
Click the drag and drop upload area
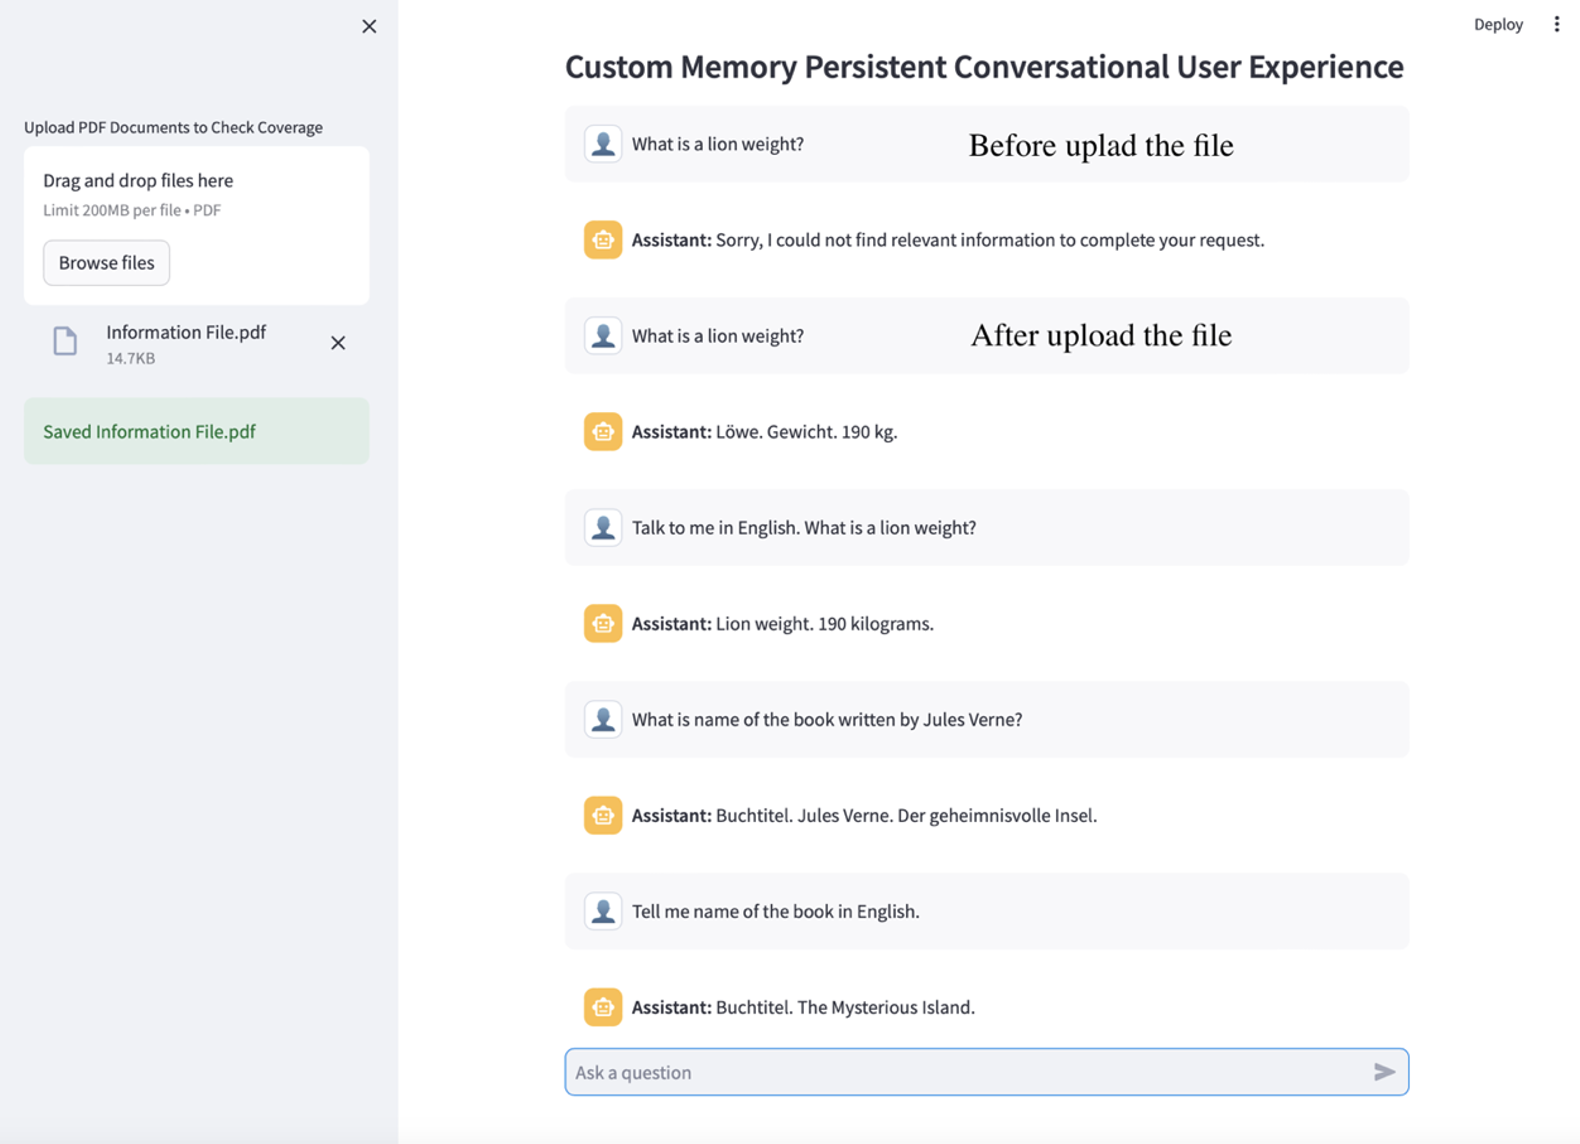196,195
